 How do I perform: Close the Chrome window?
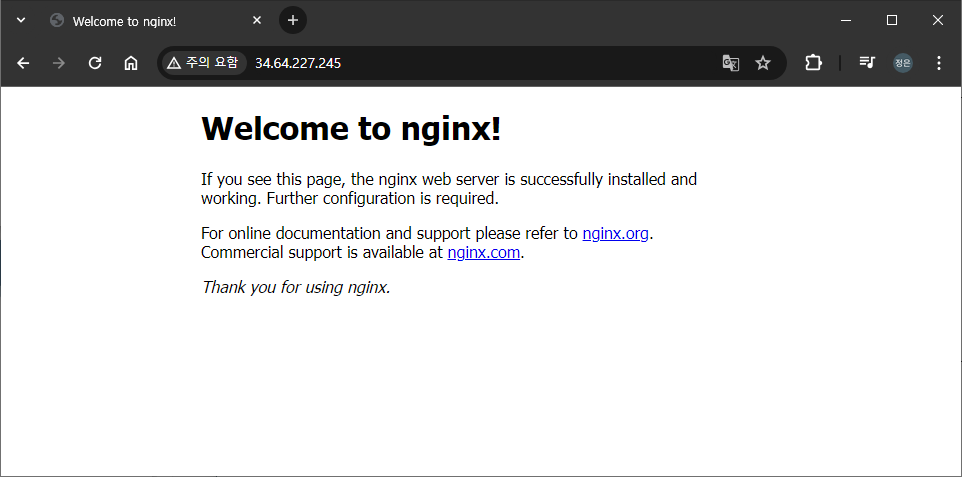937,20
